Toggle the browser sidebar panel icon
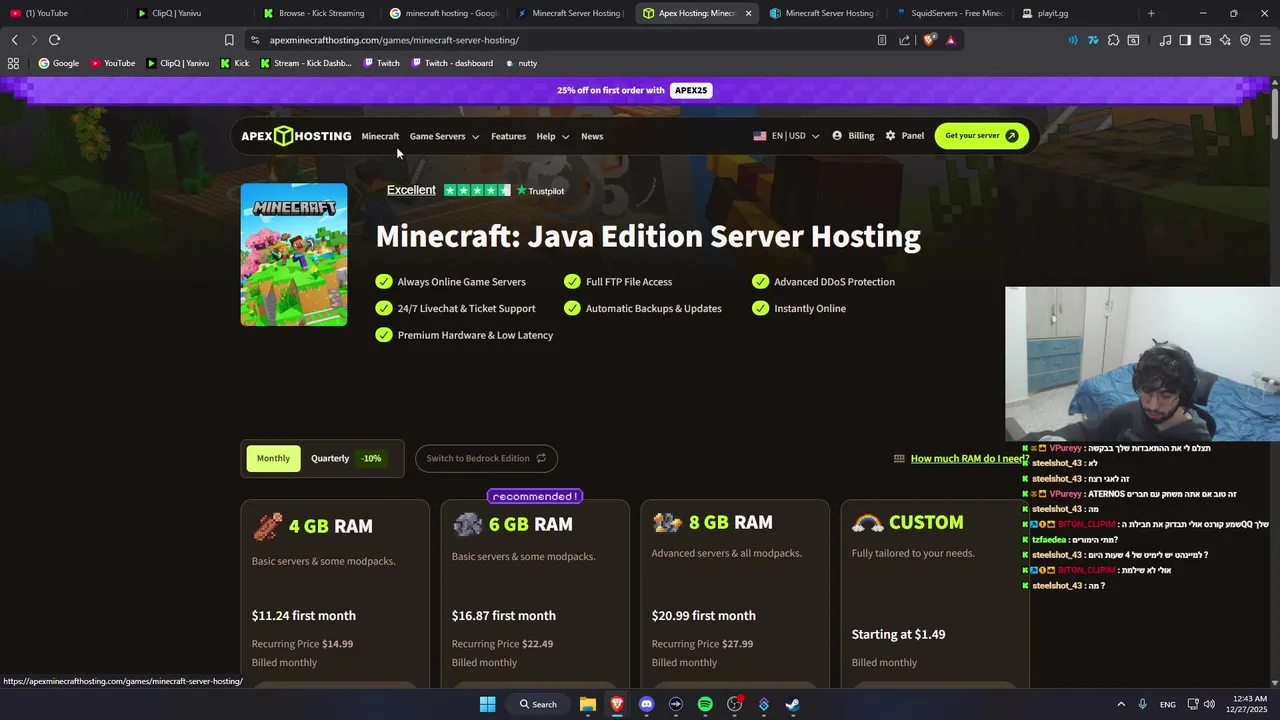 tap(1185, 40)
